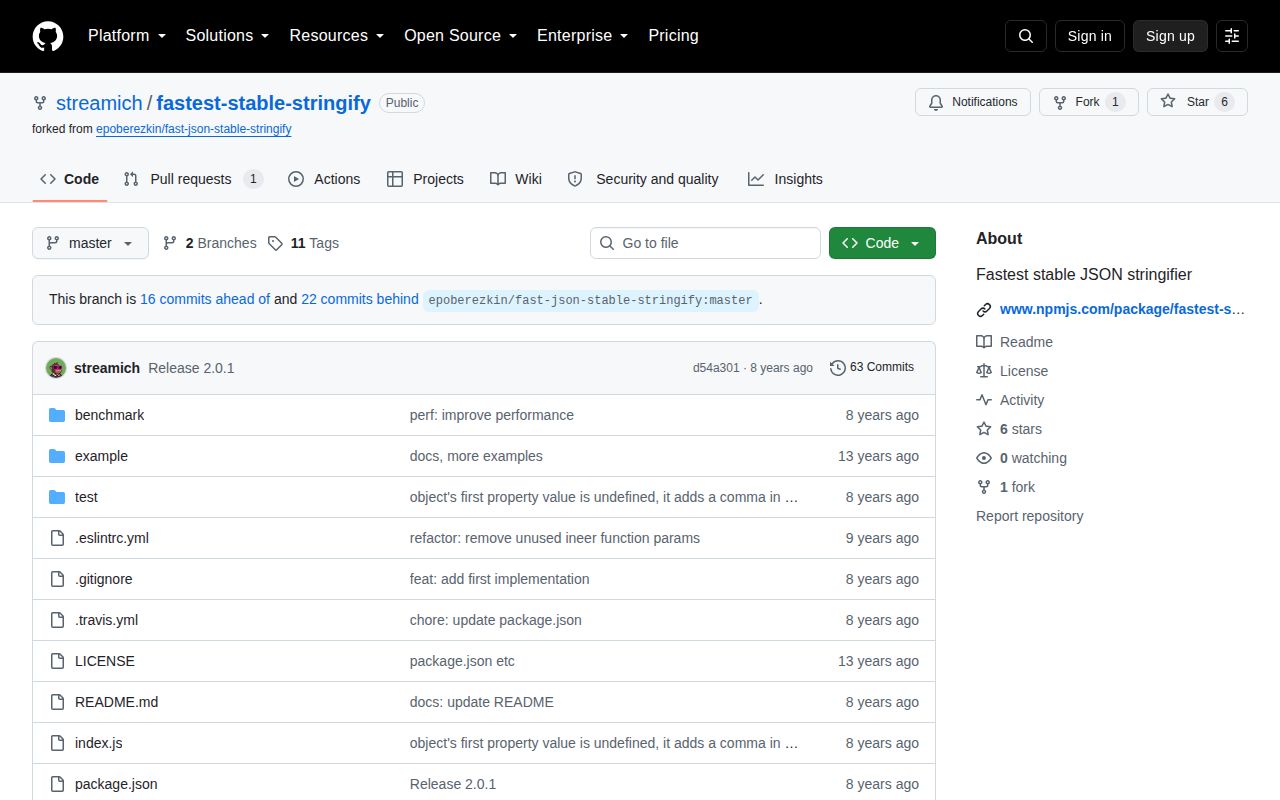Click the package.json file icon
Viewport: 1280px width, 800px height.
[x=57, y=784]
